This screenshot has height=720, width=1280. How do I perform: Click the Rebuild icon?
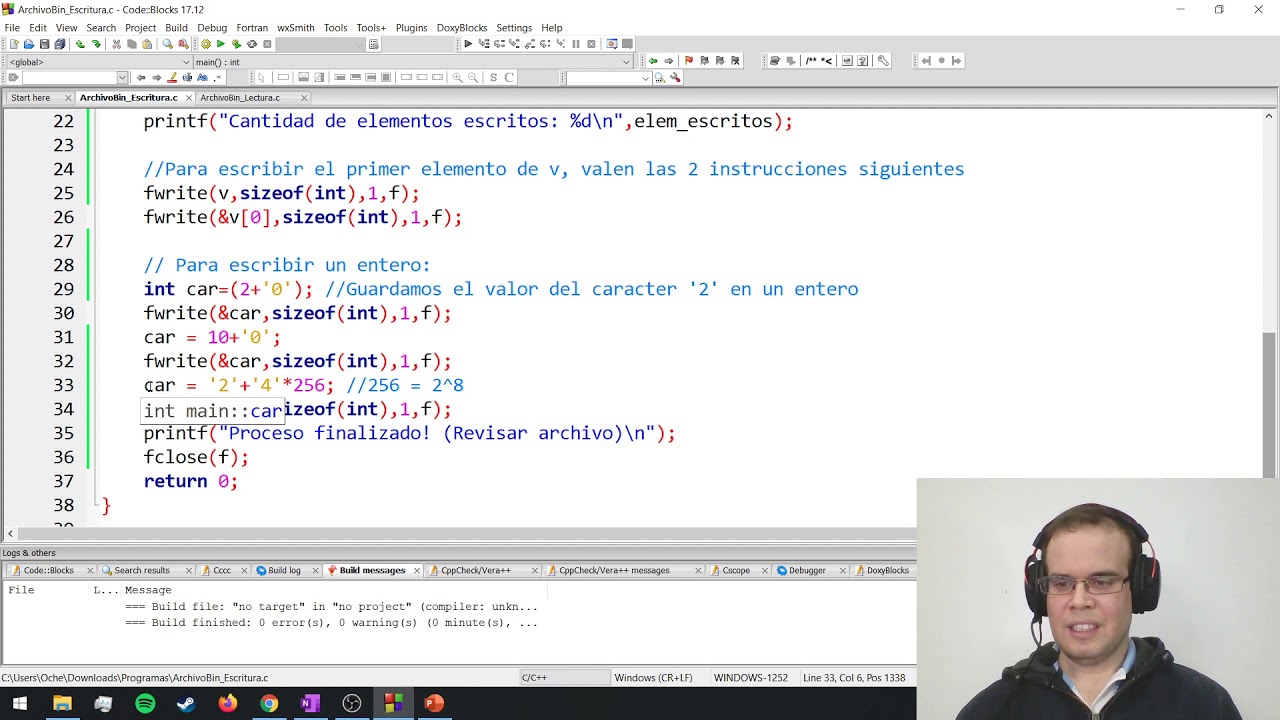pyautogui.click(x=252, y=44)
